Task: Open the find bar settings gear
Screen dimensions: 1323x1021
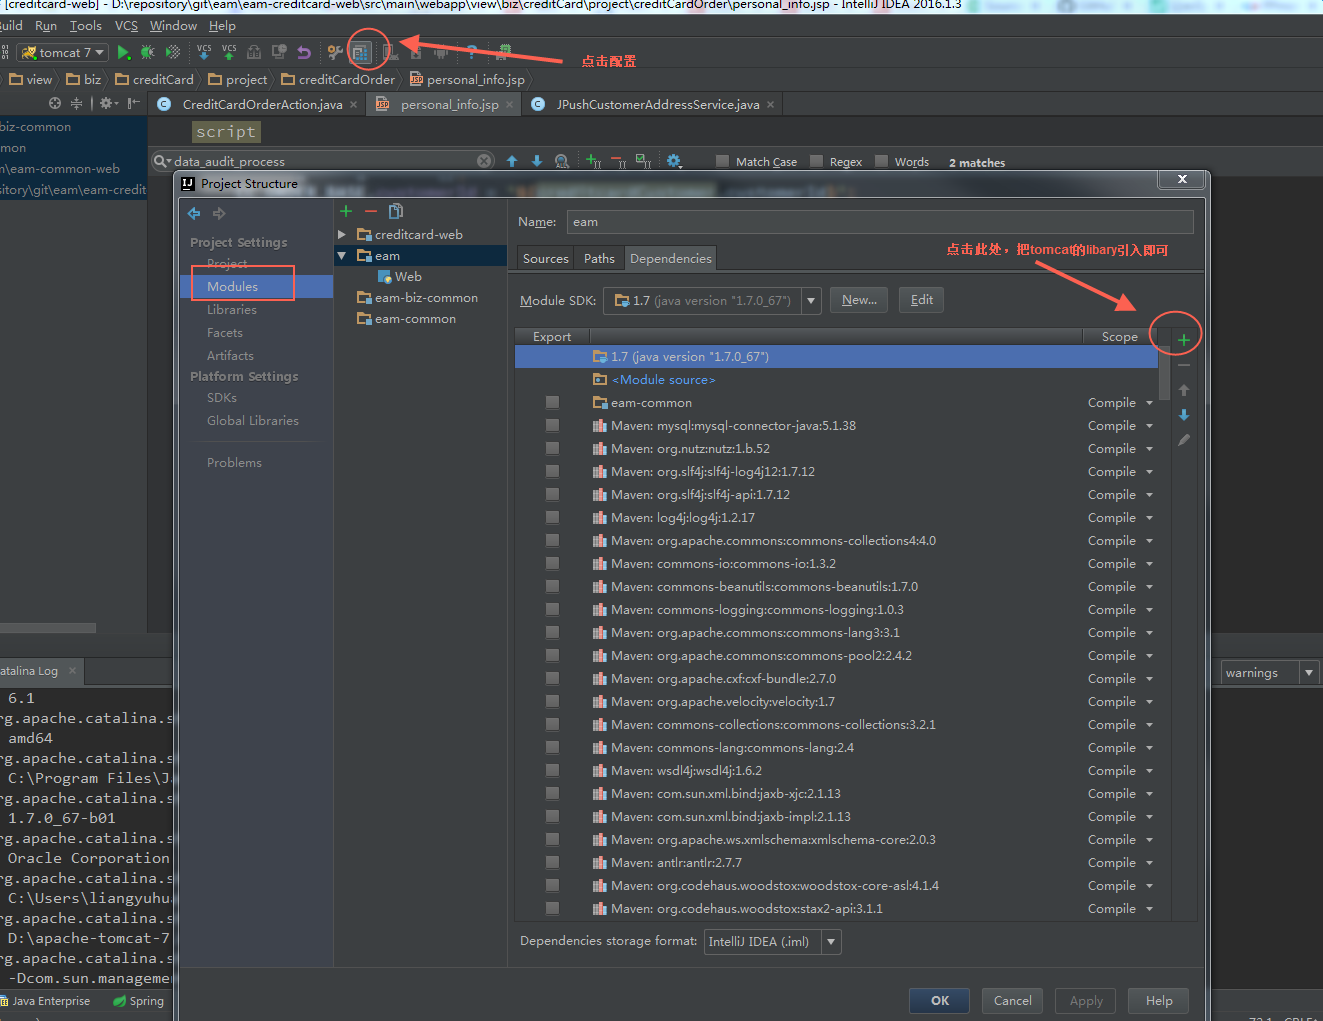Action: (x=674, y=161)
